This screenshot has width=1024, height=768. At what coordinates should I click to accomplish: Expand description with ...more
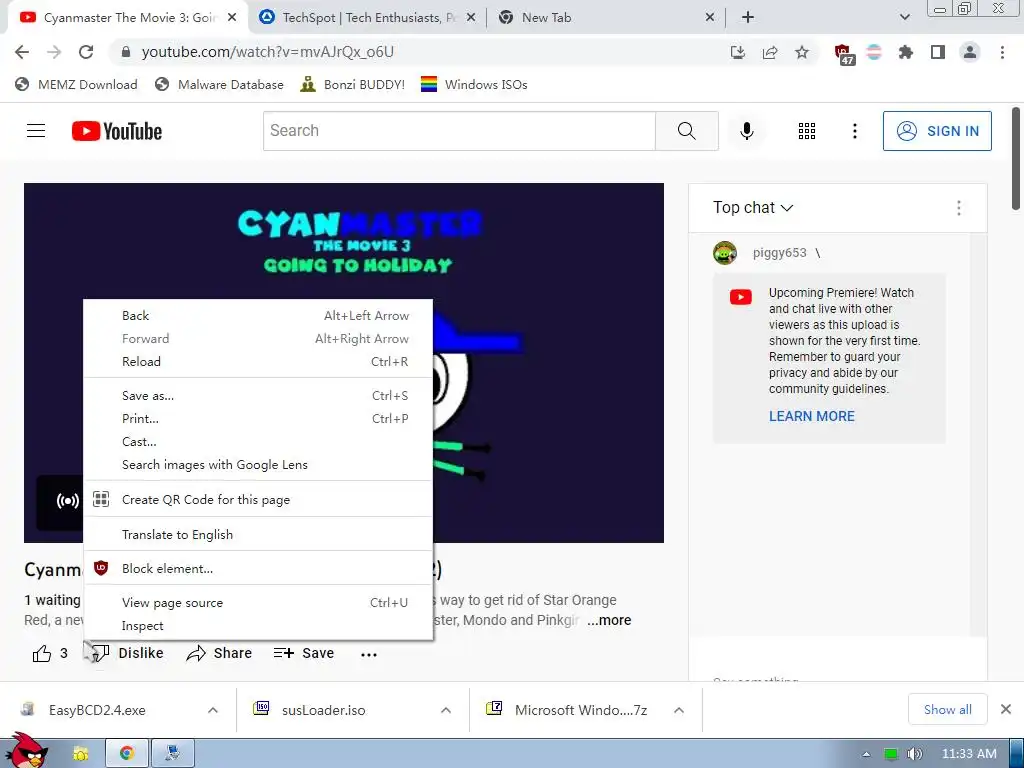tap(609, 620)
